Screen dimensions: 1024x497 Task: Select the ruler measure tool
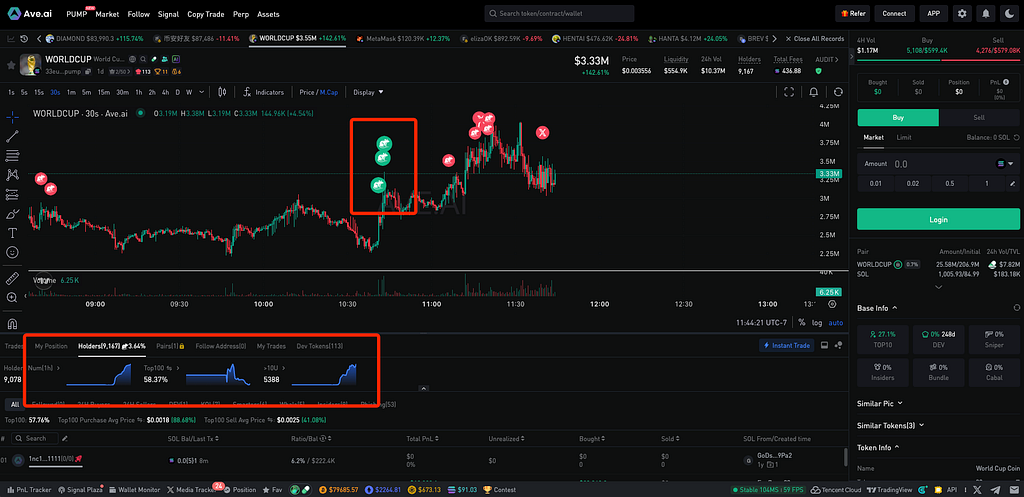pyautogui.click(x=12, y=279)
